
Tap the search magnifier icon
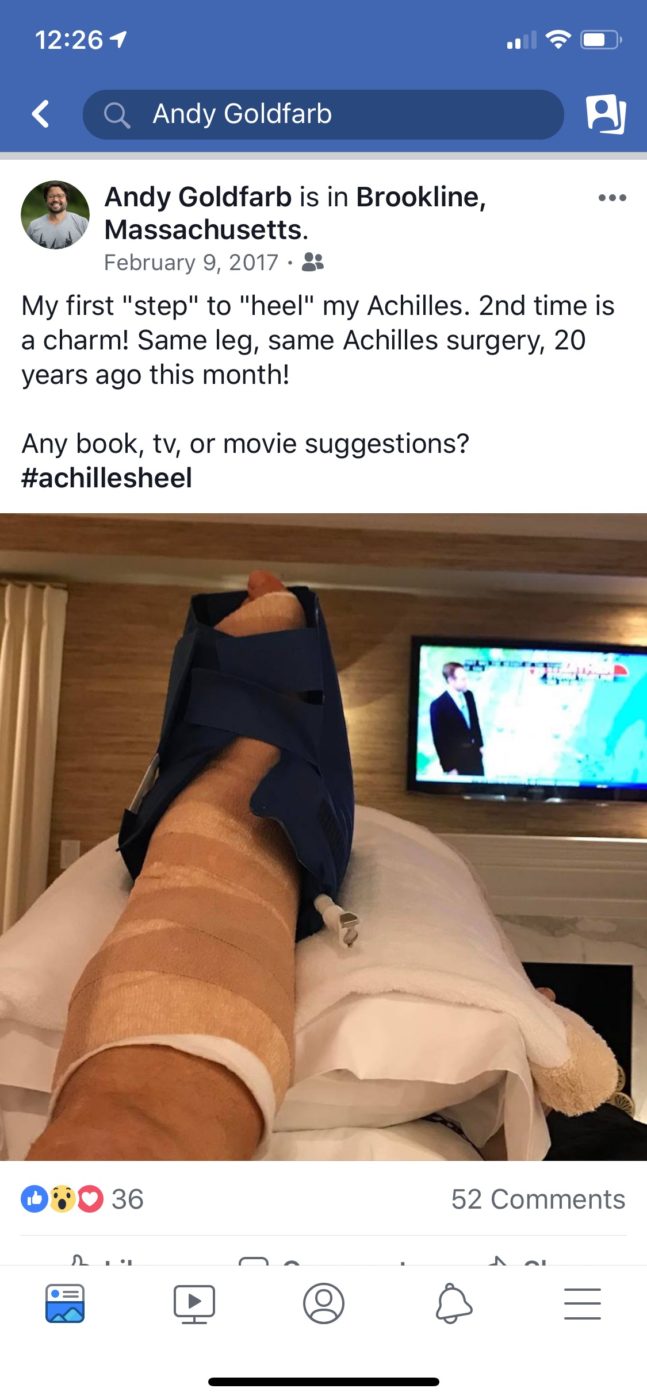pos(117,116)
